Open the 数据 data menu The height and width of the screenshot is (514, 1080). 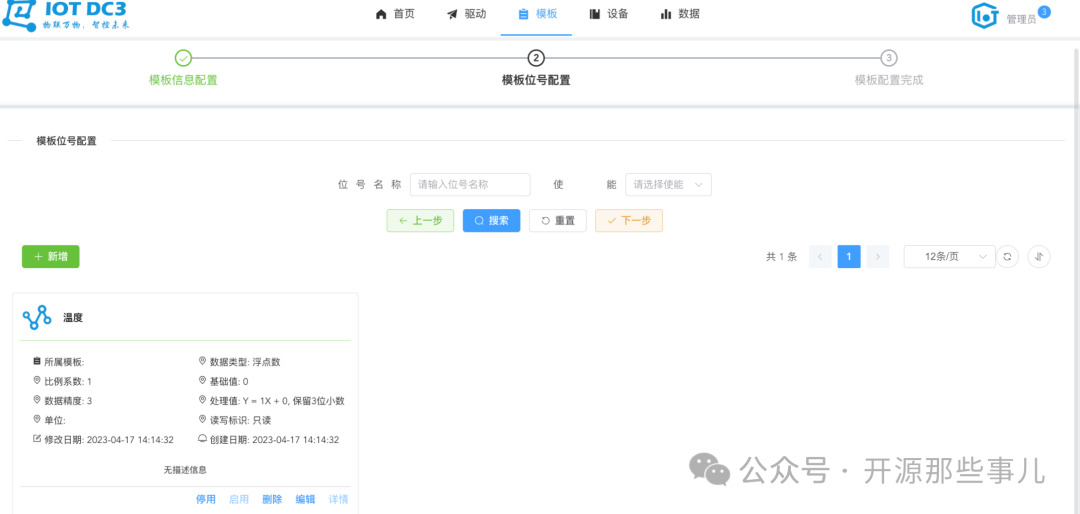pyautogui.click(x=680, y=14)
